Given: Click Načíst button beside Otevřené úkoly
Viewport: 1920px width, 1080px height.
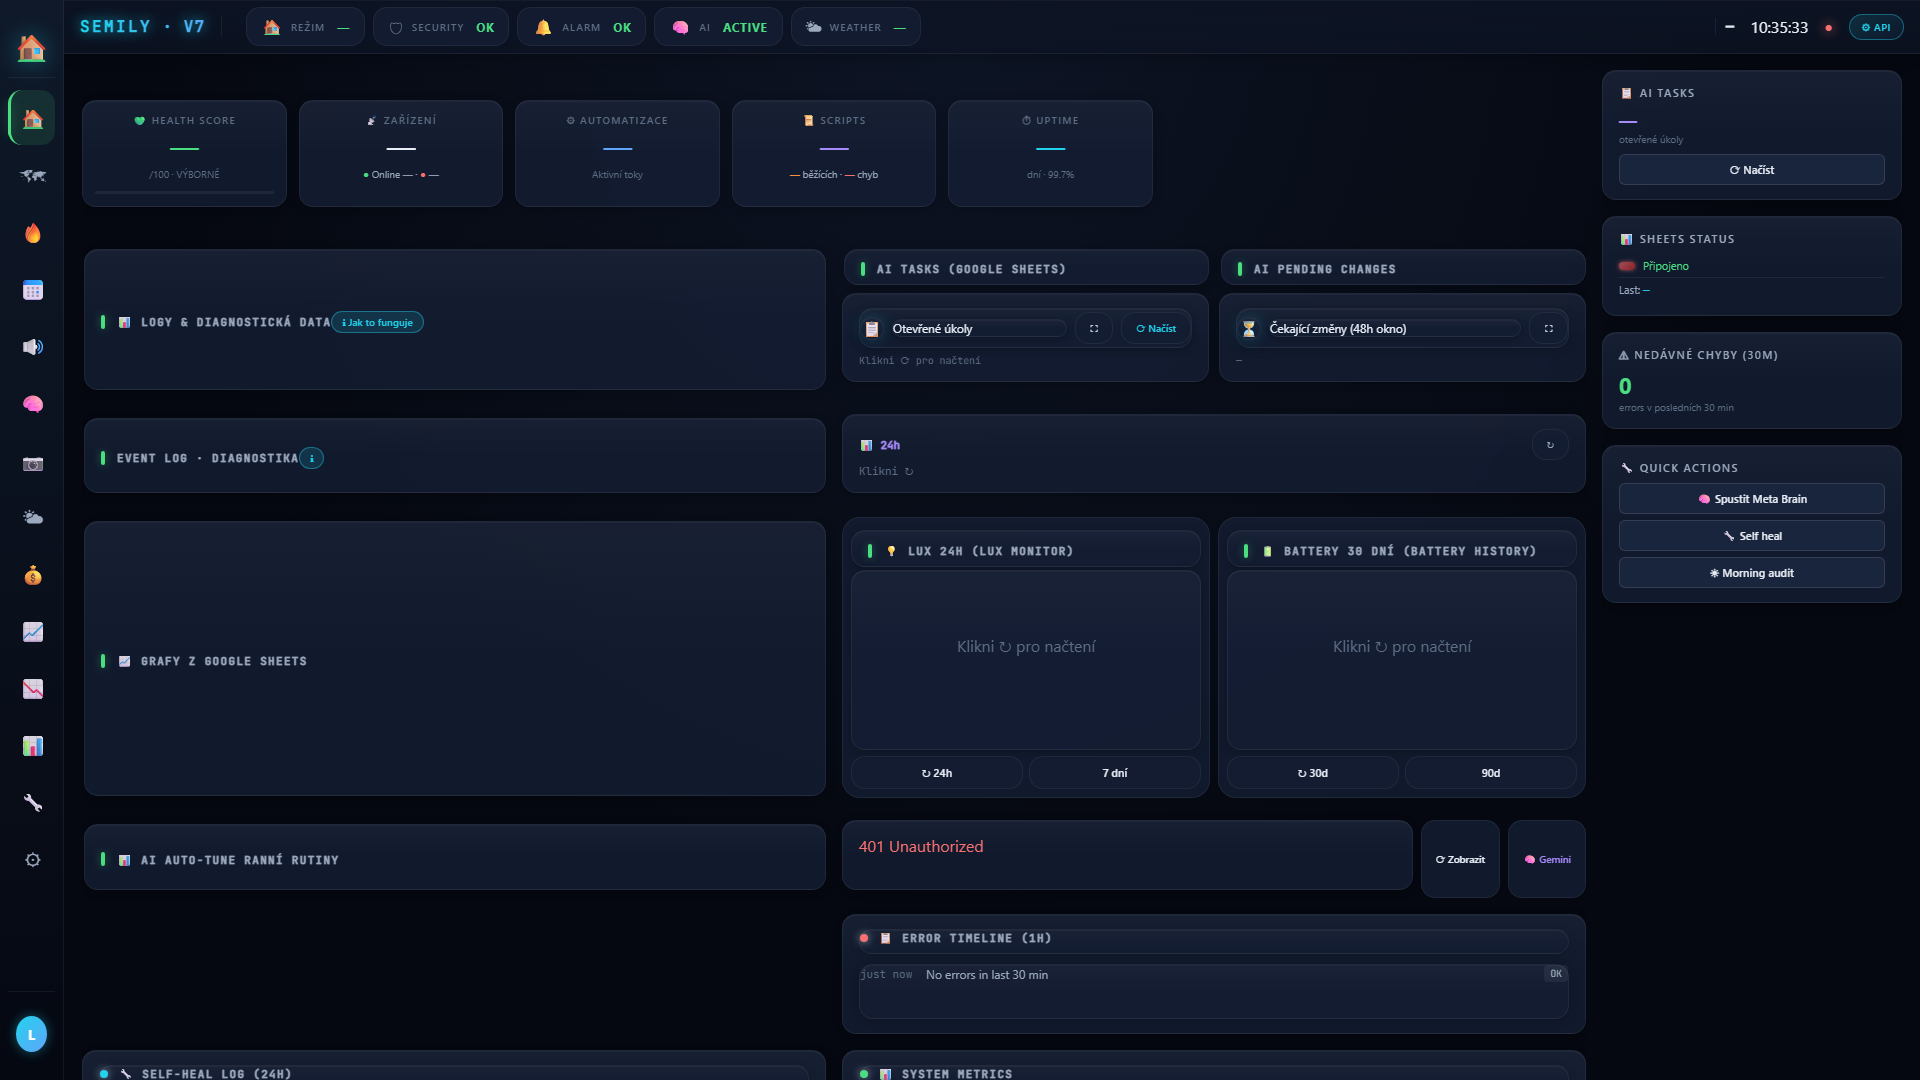Looking at the screenshot, I should pyautogui.click(x=1156, y=328).
